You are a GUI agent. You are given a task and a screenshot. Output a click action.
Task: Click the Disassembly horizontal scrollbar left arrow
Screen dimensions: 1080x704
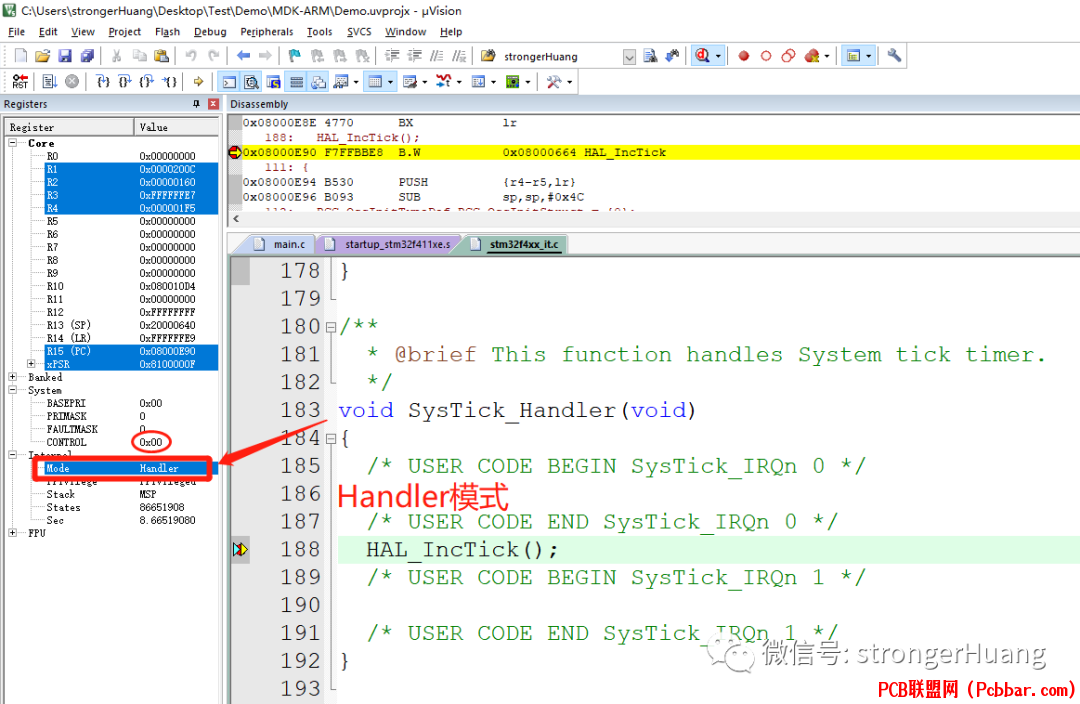tap(236, 218)
